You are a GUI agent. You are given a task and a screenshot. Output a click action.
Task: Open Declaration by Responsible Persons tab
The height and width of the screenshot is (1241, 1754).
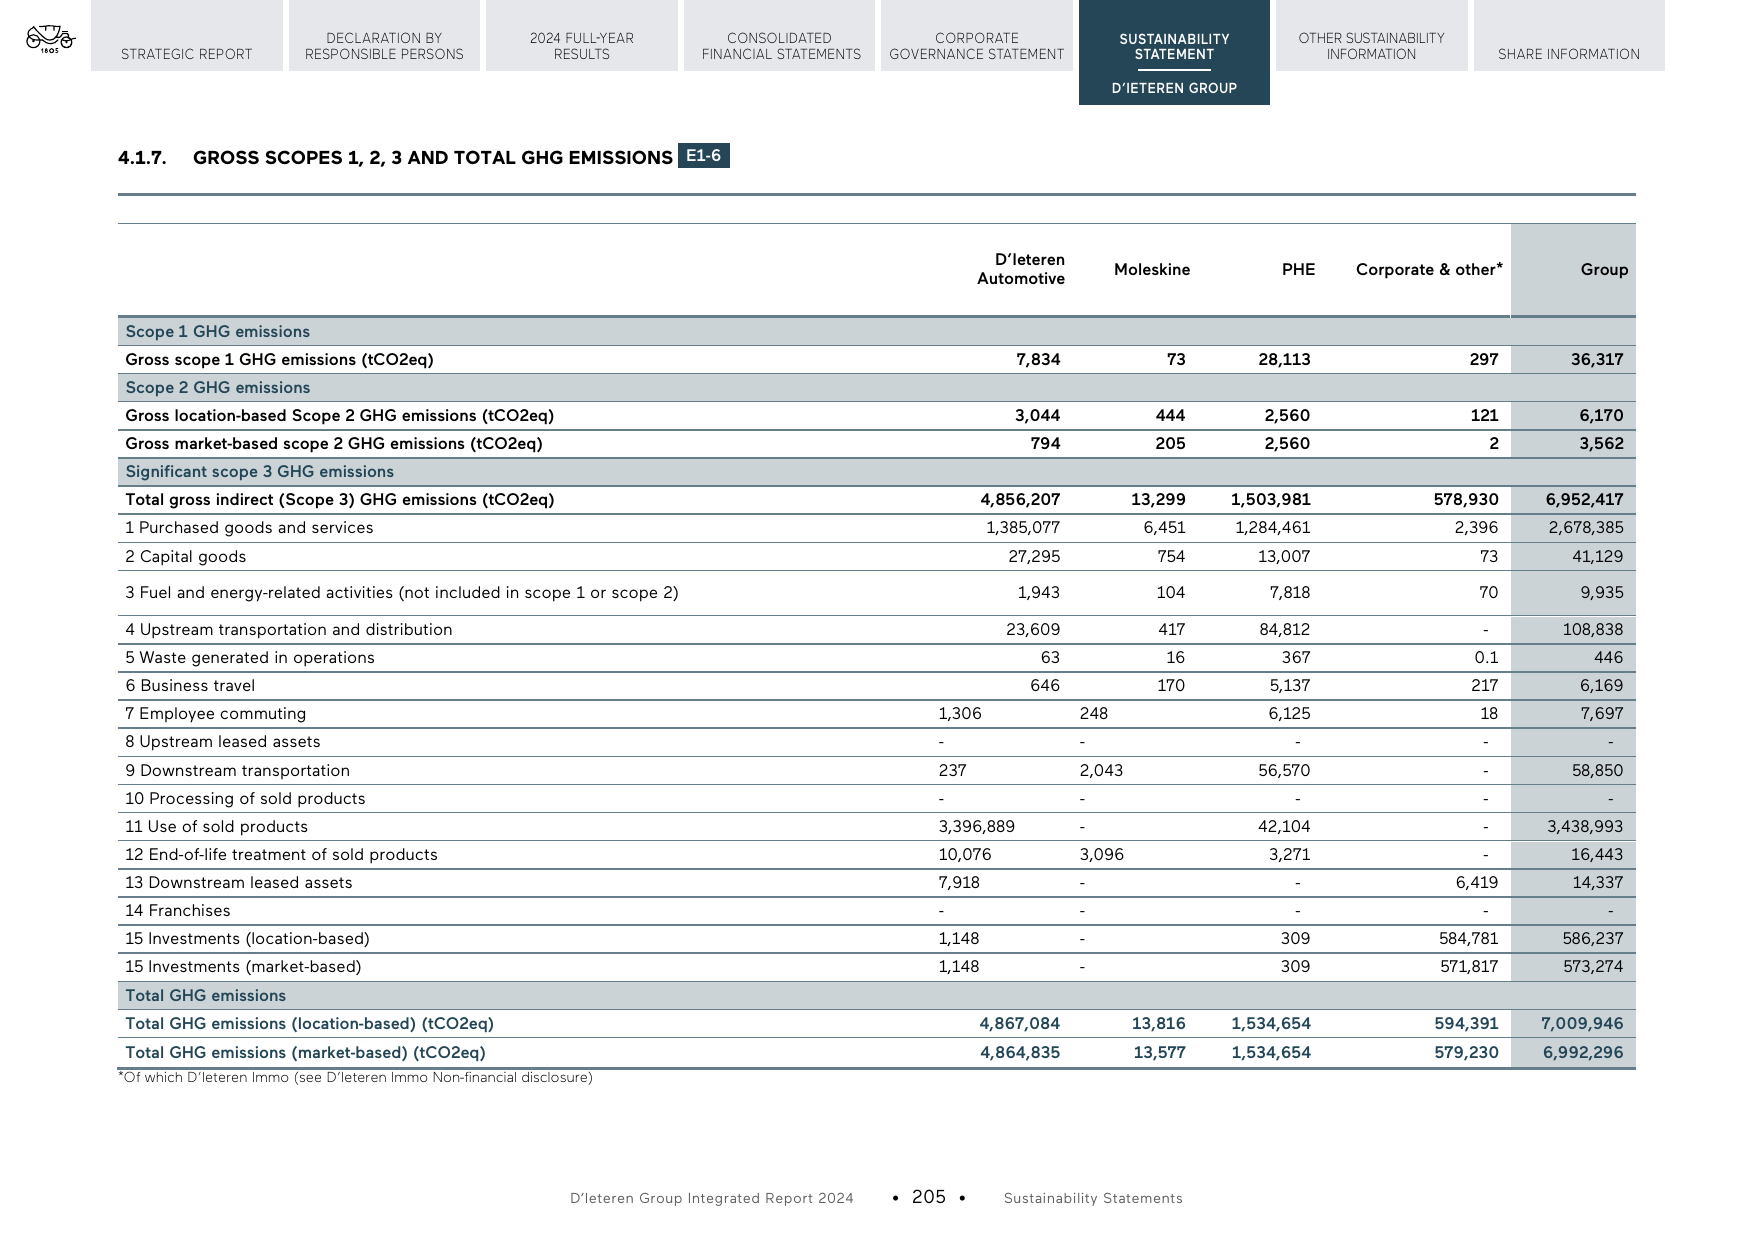pyautogui.click(x=384, y=36)
